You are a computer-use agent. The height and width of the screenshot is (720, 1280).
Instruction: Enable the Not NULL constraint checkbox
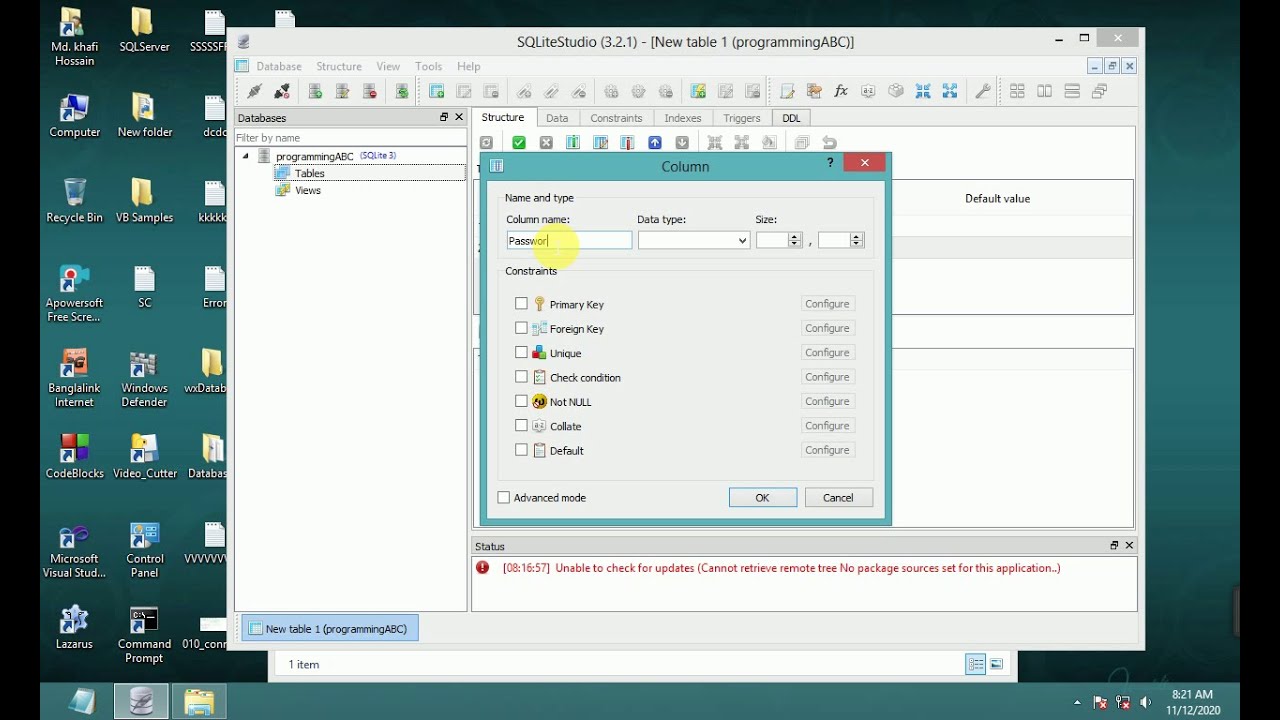coord(521,402)
